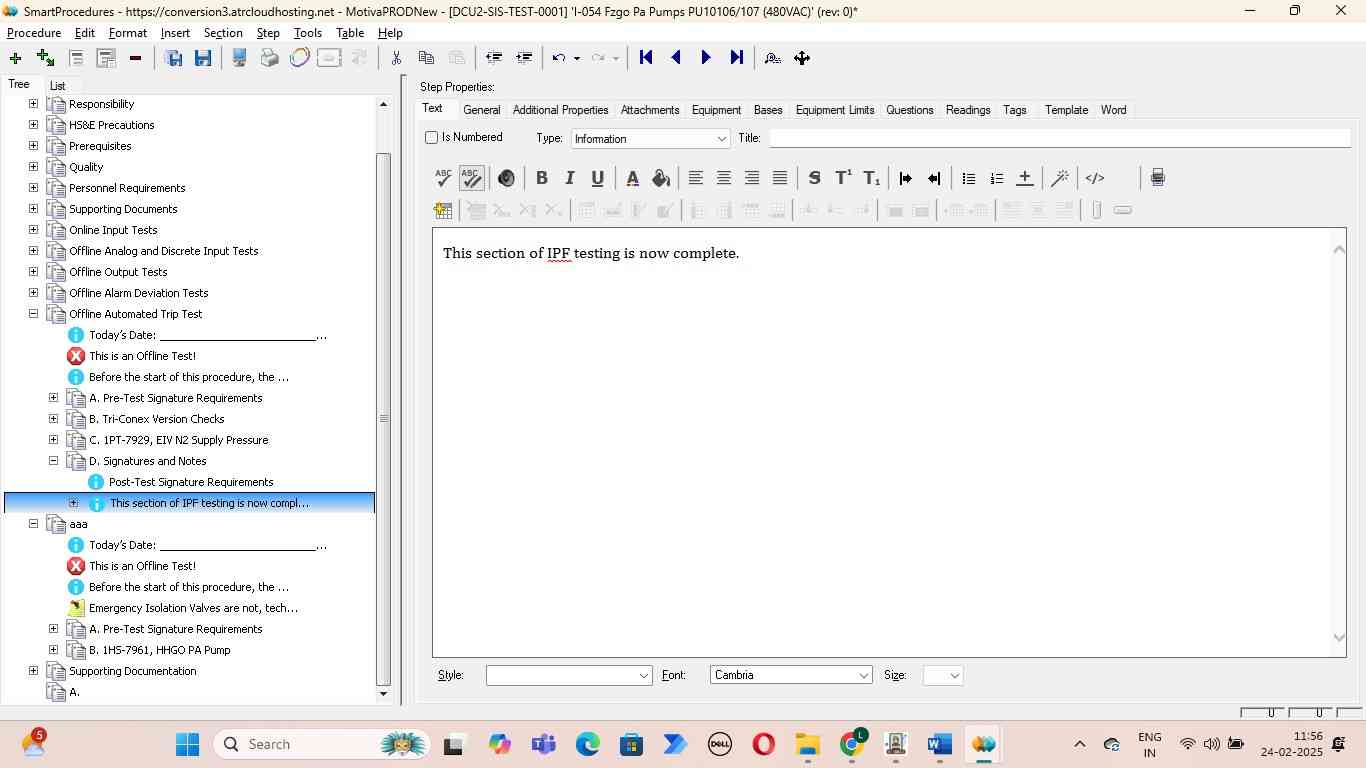Screen dimensions: 1366x768
Task: Open the Tools menu
Action: pos(308,33)
